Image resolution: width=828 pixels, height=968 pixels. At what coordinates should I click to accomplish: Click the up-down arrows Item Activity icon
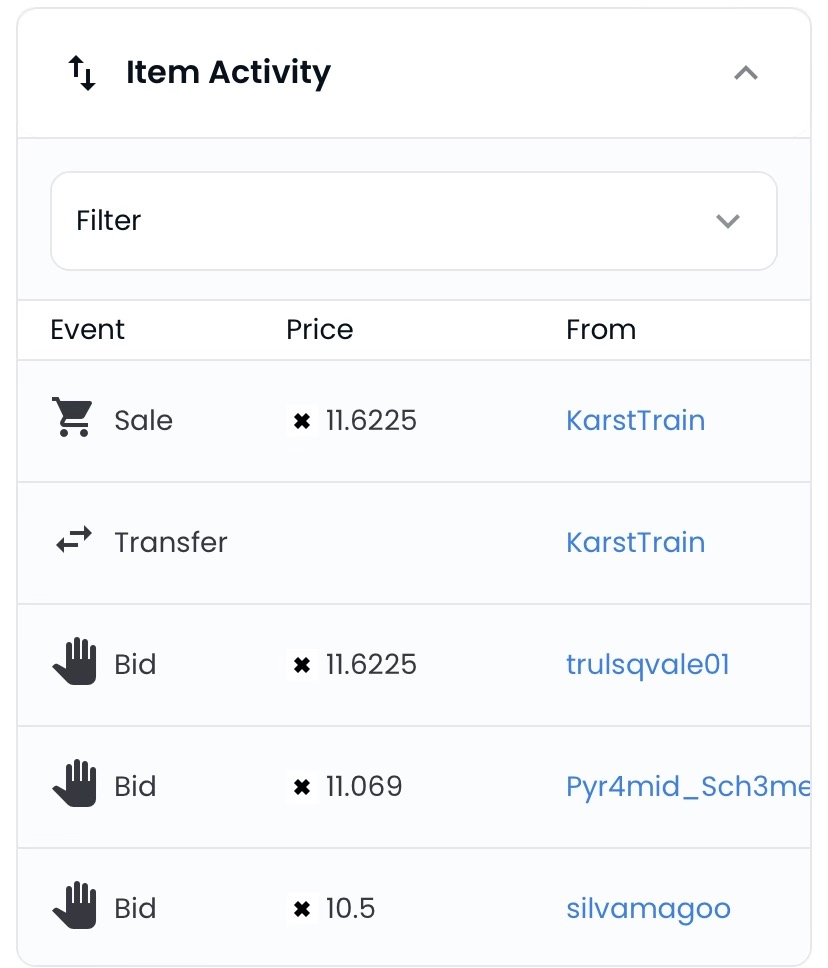pos(82,73)
